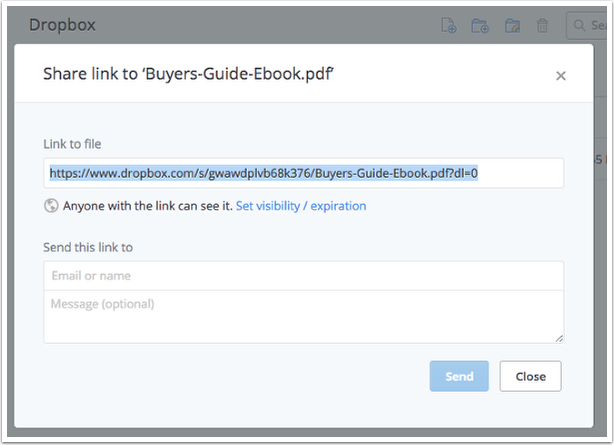Viewport: 614px width, 445px height.
Task: Focus the Email or name field
Action: (303, 276)
